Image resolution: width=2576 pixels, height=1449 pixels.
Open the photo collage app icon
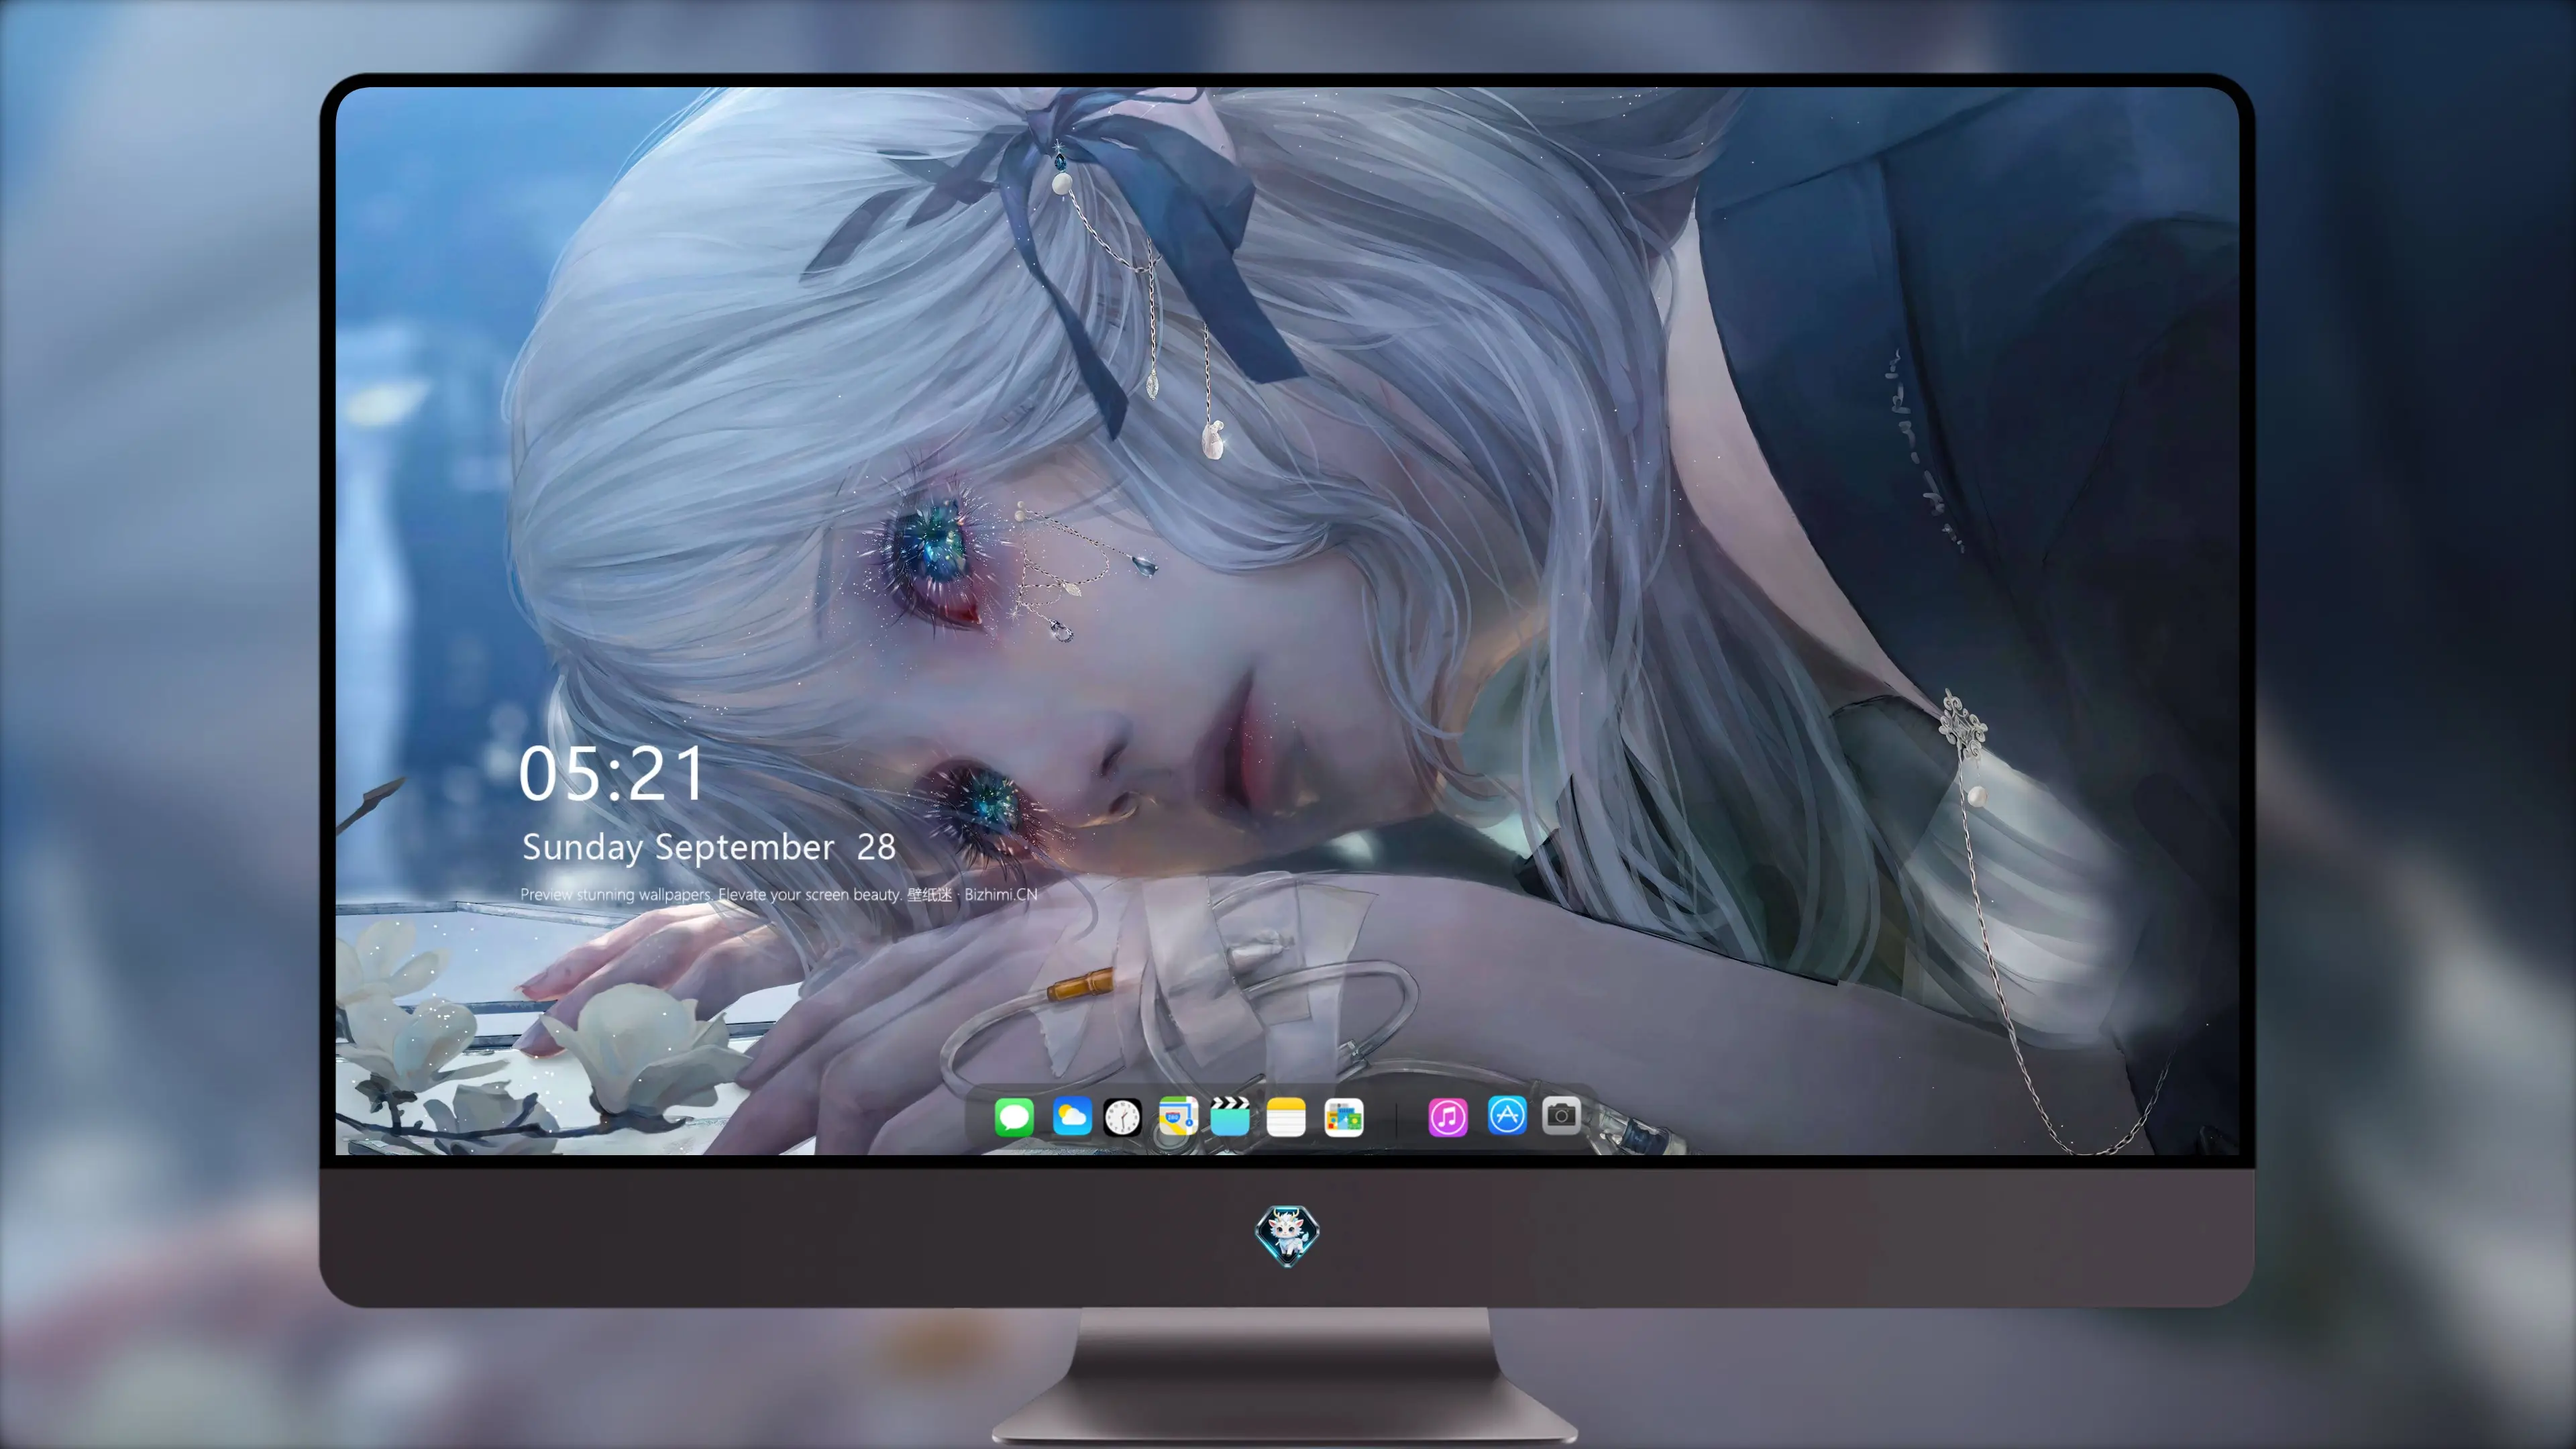pos(1344,1117)
